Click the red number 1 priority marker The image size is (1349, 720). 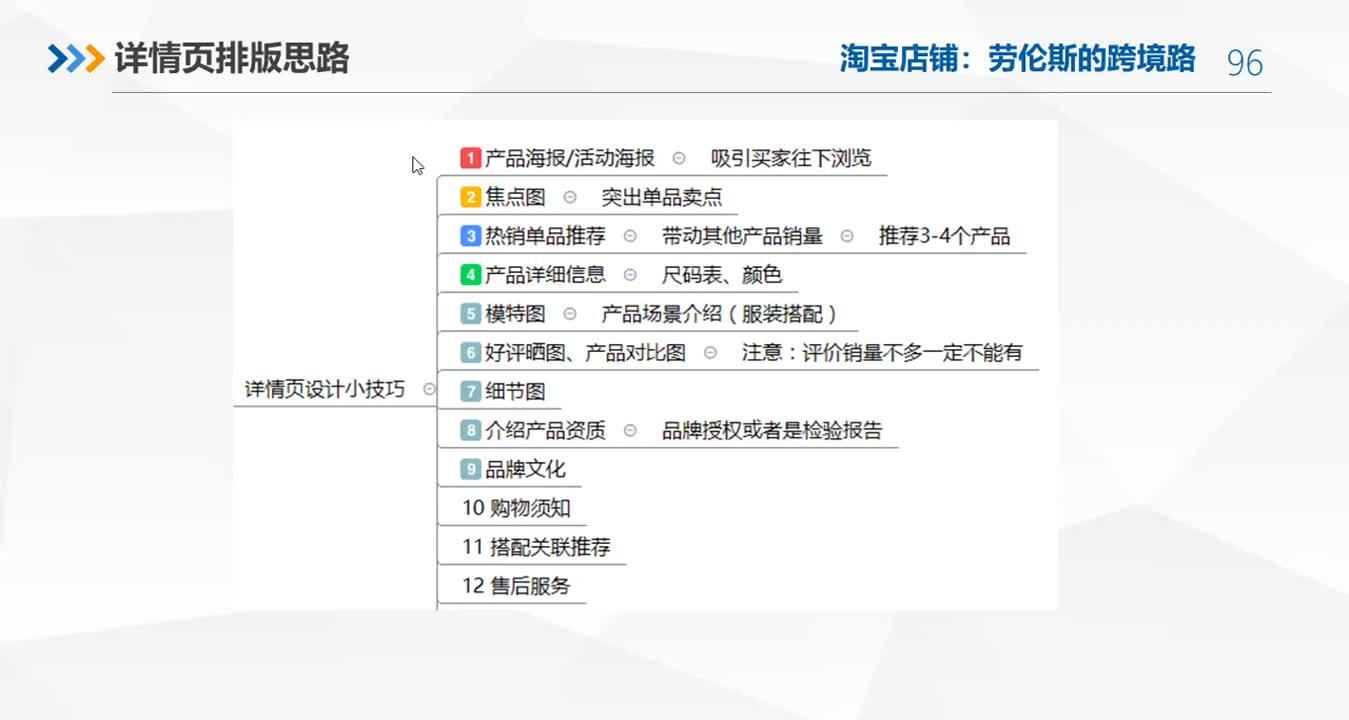point(471,158)
